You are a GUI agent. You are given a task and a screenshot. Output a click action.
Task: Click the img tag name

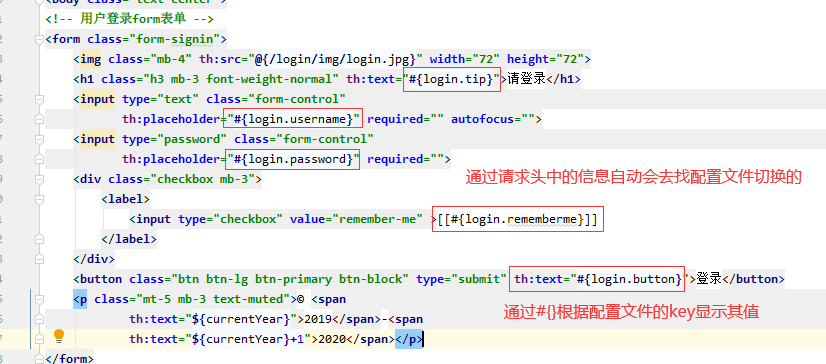[91, 59]
